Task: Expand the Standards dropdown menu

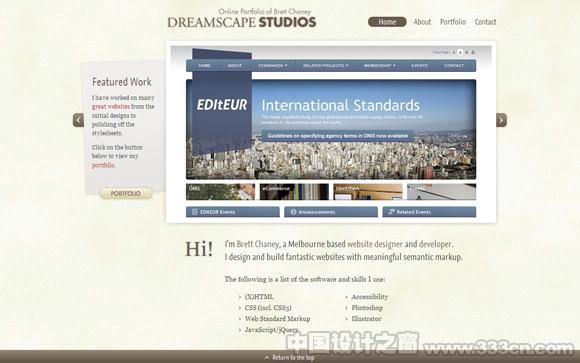Action: (x=273, y=65)
